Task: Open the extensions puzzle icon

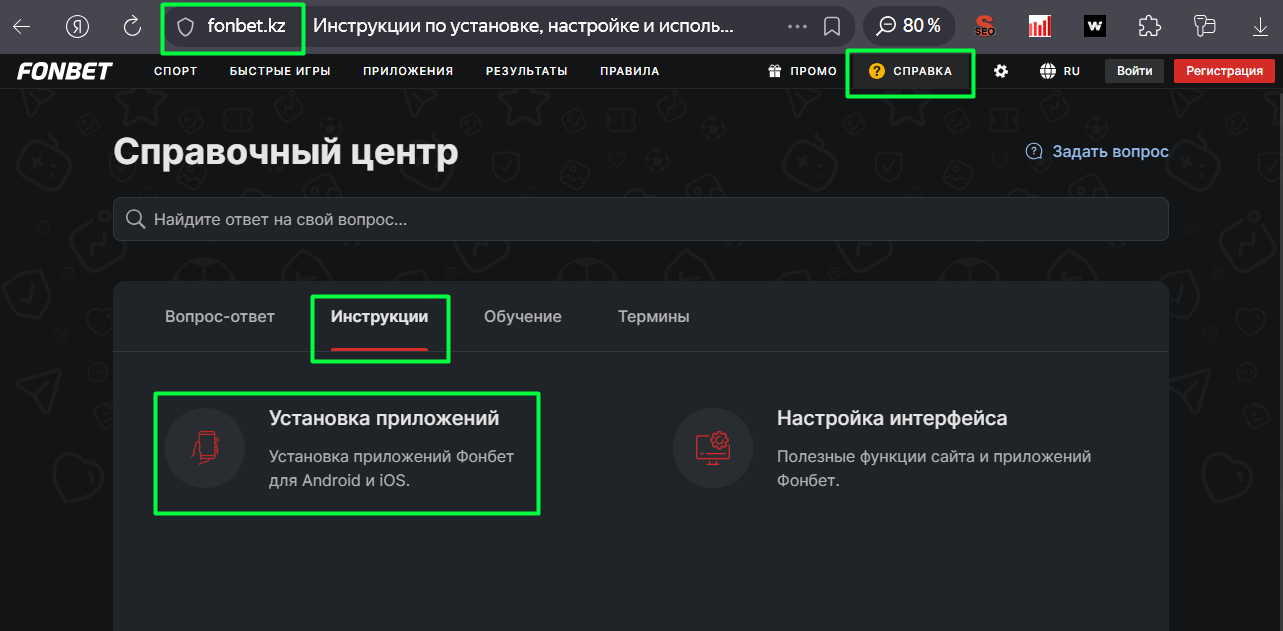Action: [x=1150, y=26]
